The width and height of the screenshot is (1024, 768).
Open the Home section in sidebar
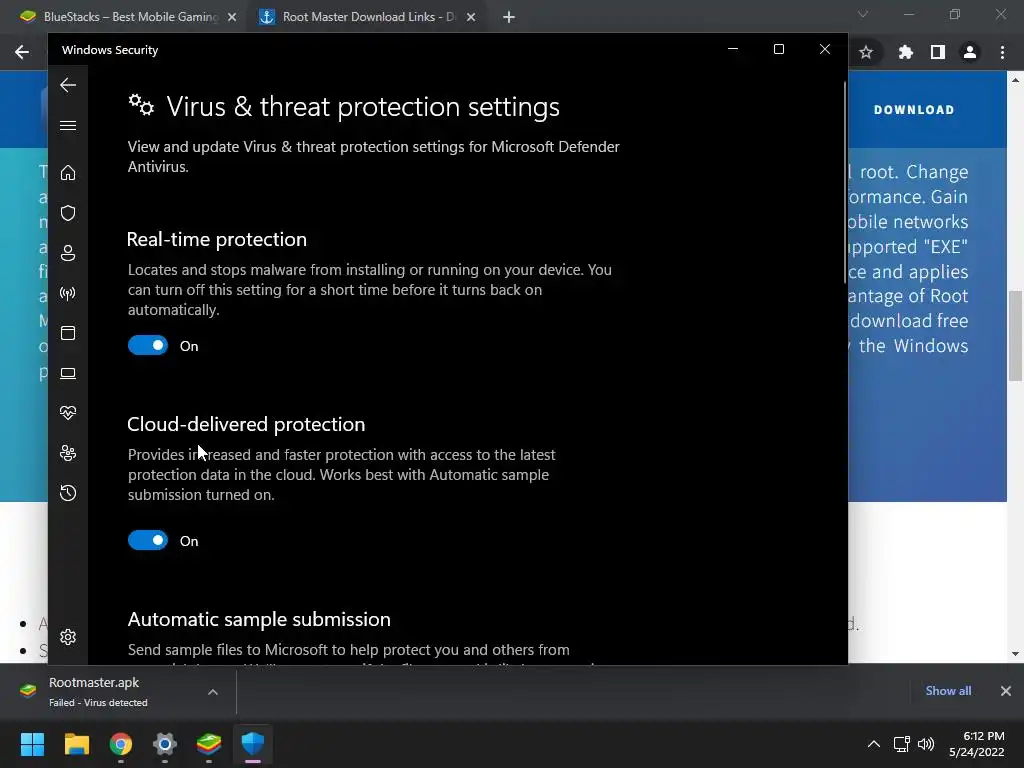68,172
